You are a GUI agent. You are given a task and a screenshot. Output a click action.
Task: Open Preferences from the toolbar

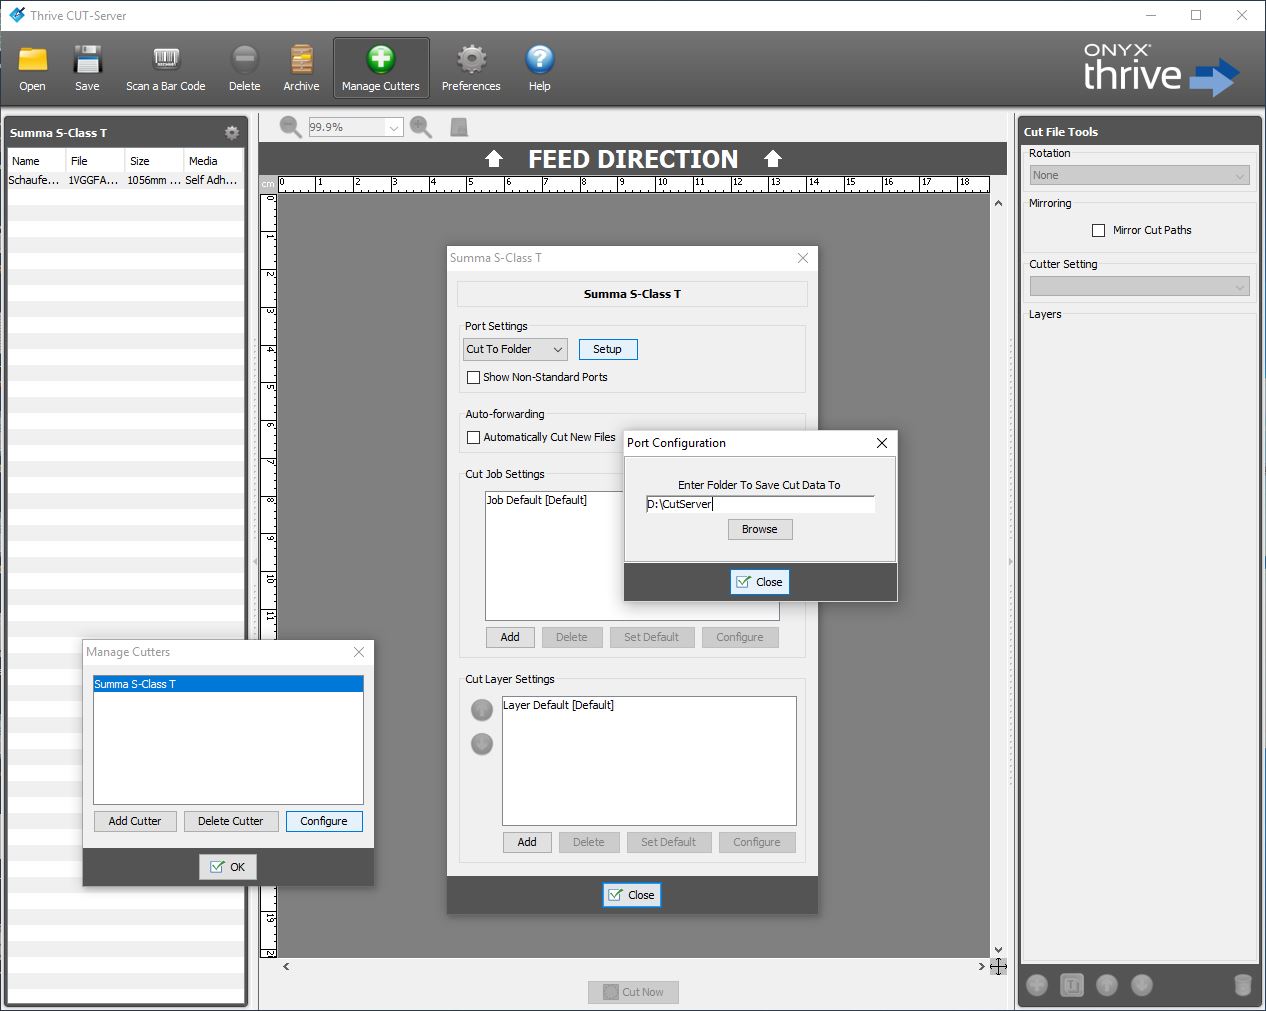pos(471,69)
